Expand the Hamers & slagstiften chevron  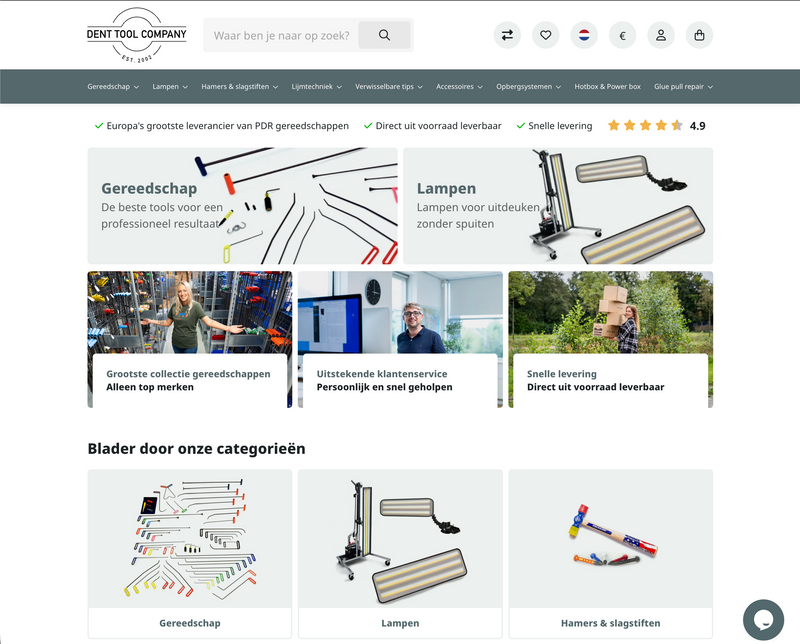pyautogui.click(x=276, y=87)
